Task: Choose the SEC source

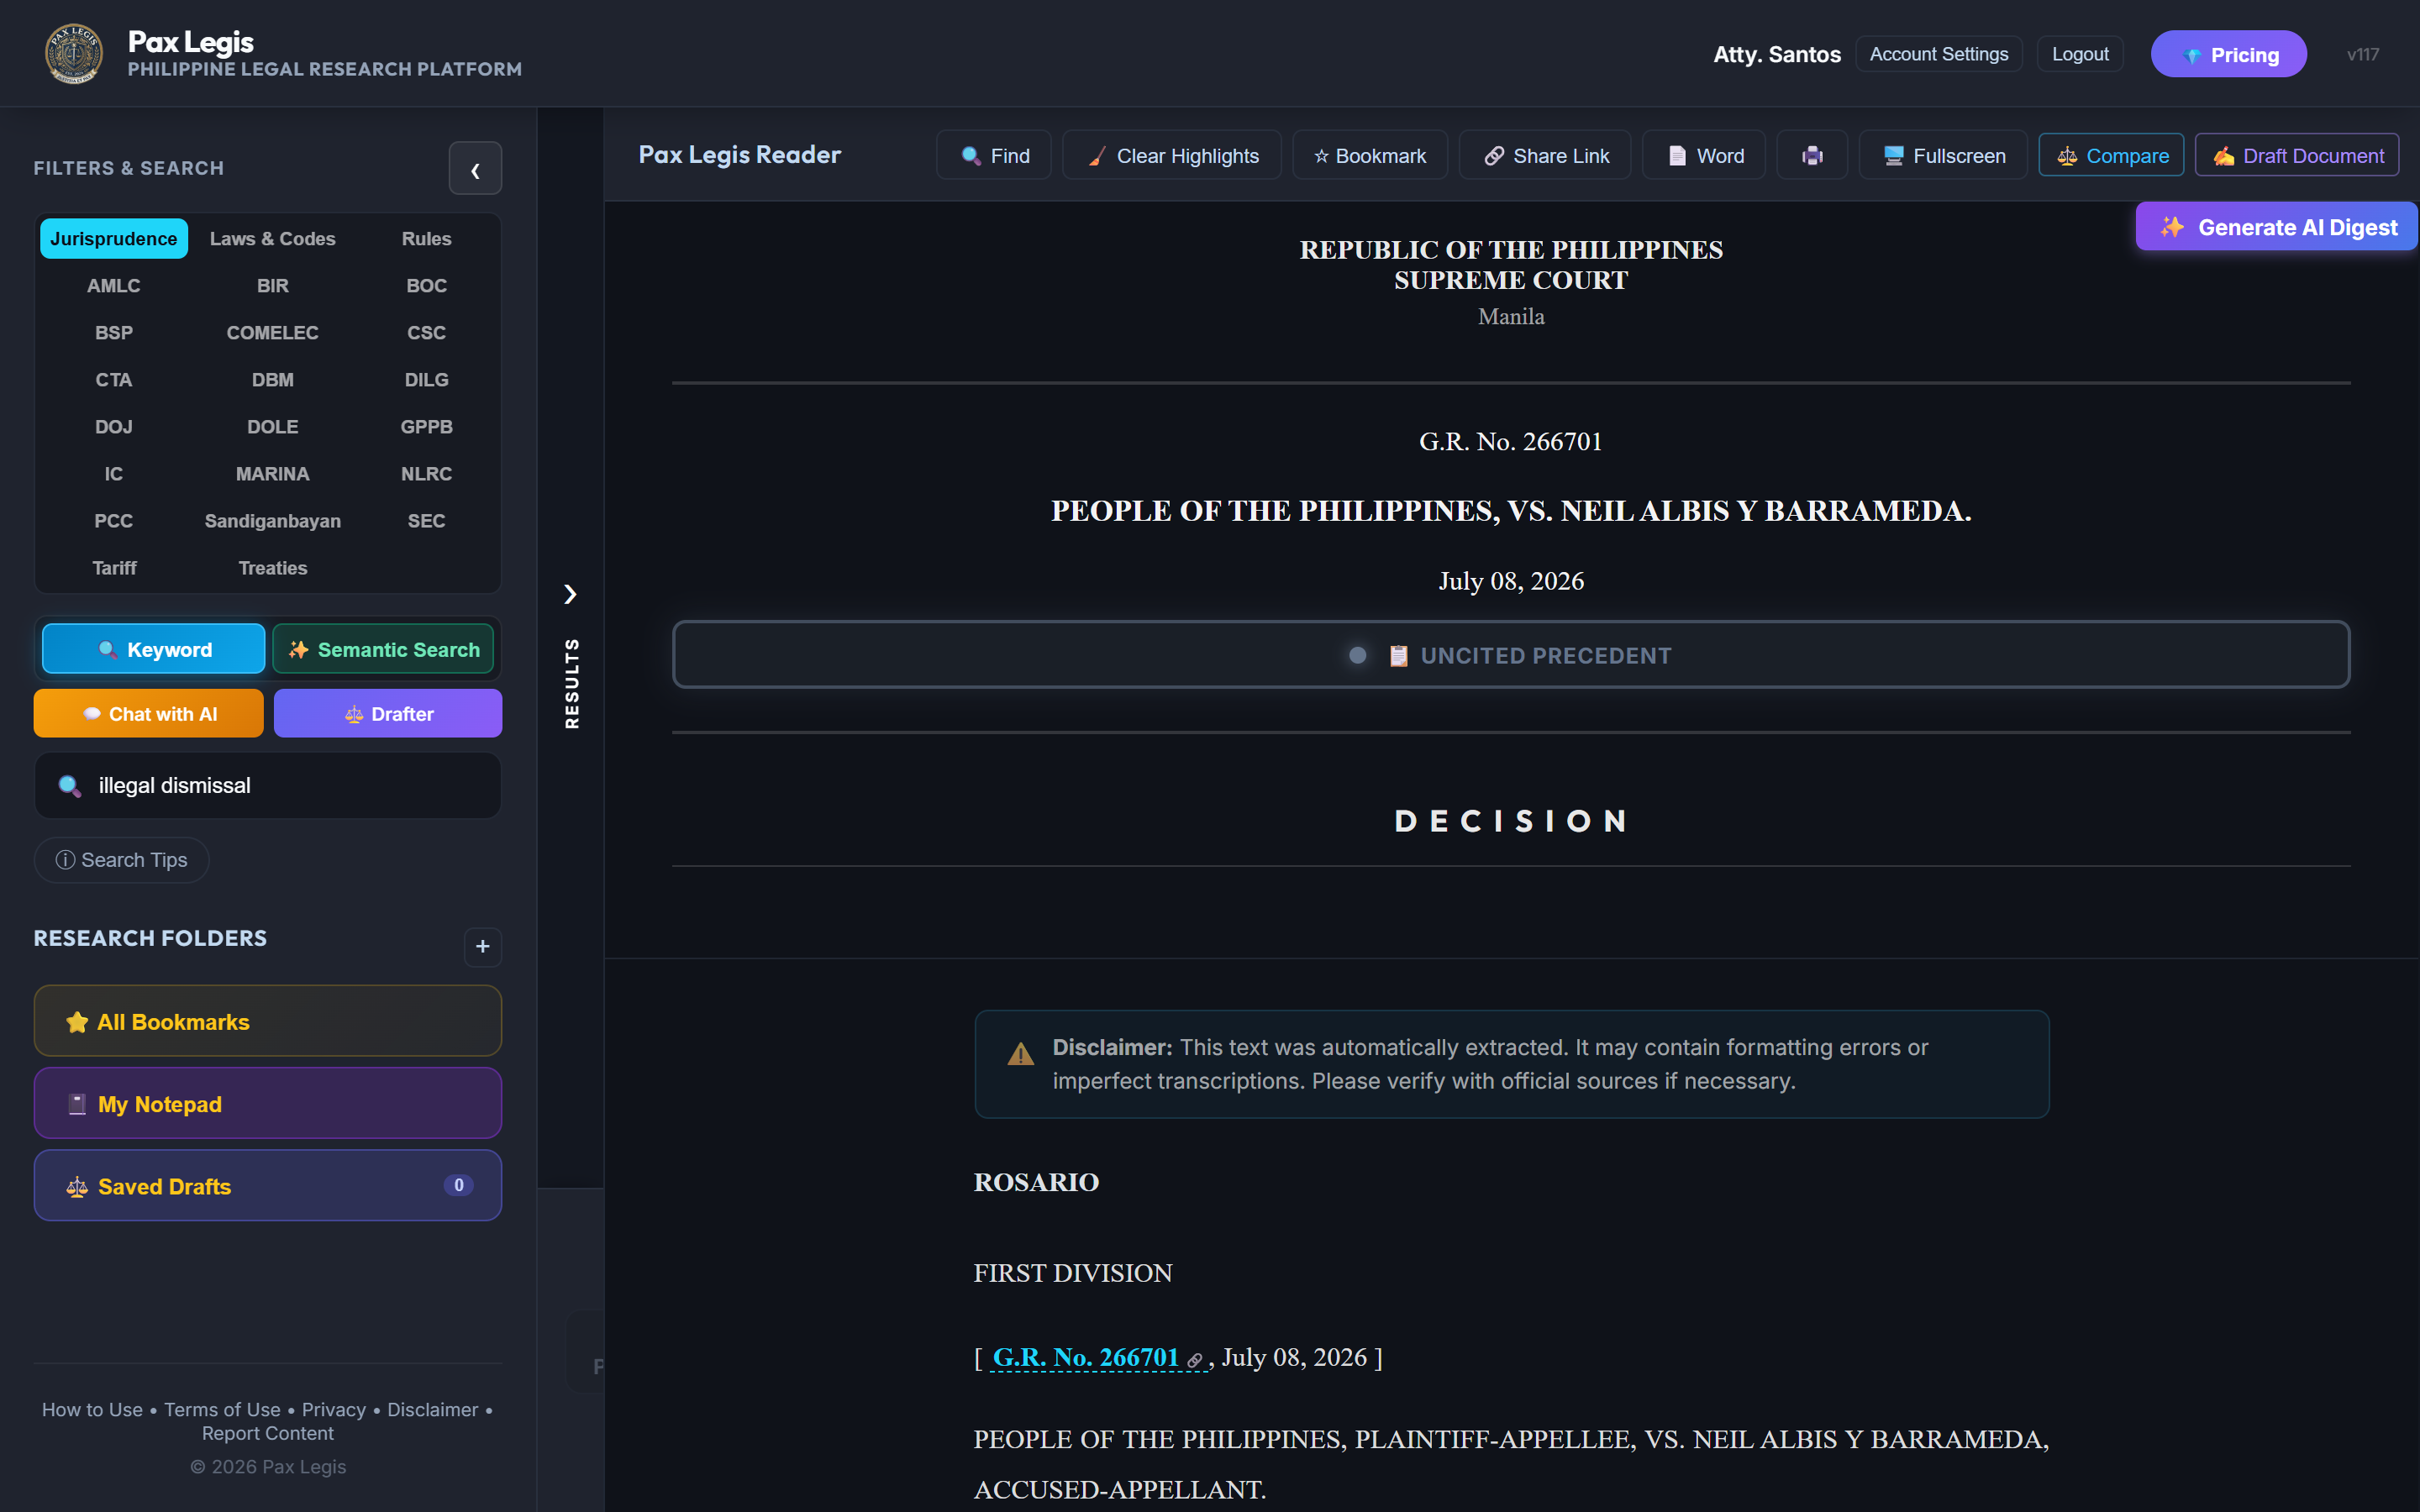Action: point(426,521)
